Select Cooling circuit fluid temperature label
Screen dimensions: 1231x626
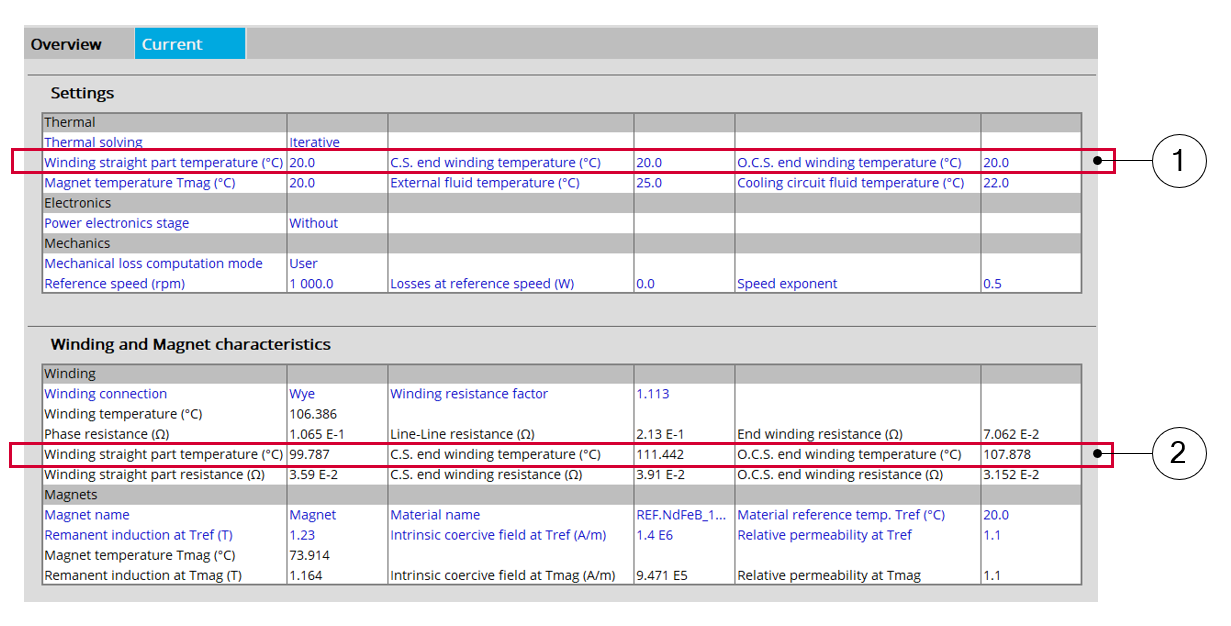pyautogui.click(x=850, y=183)
